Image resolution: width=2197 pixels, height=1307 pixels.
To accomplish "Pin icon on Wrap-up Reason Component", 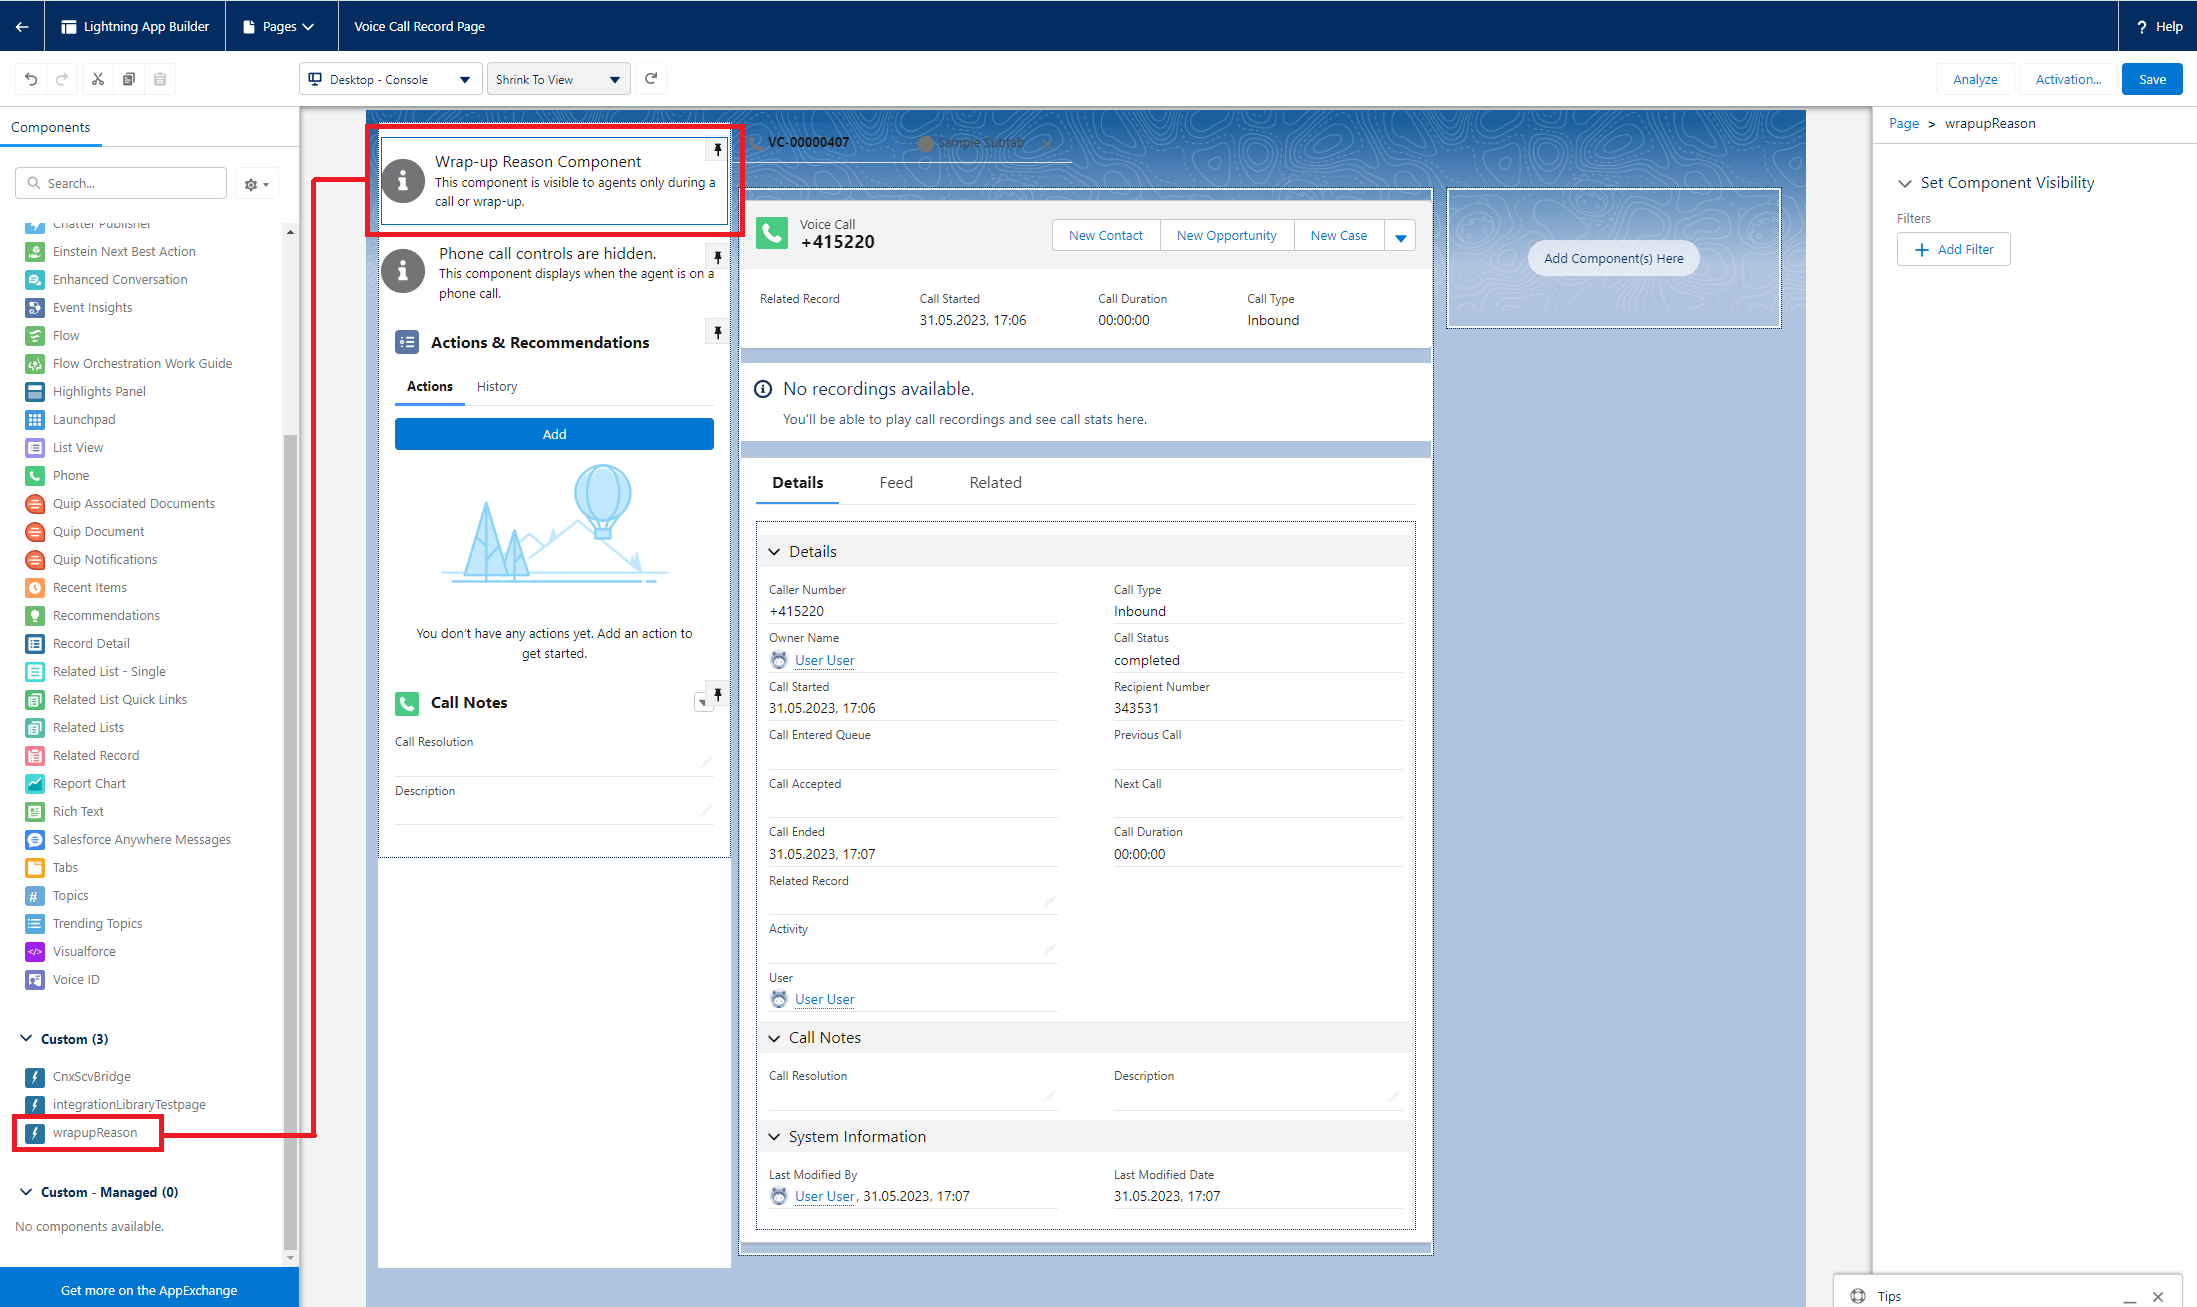I will click(717, 150).
